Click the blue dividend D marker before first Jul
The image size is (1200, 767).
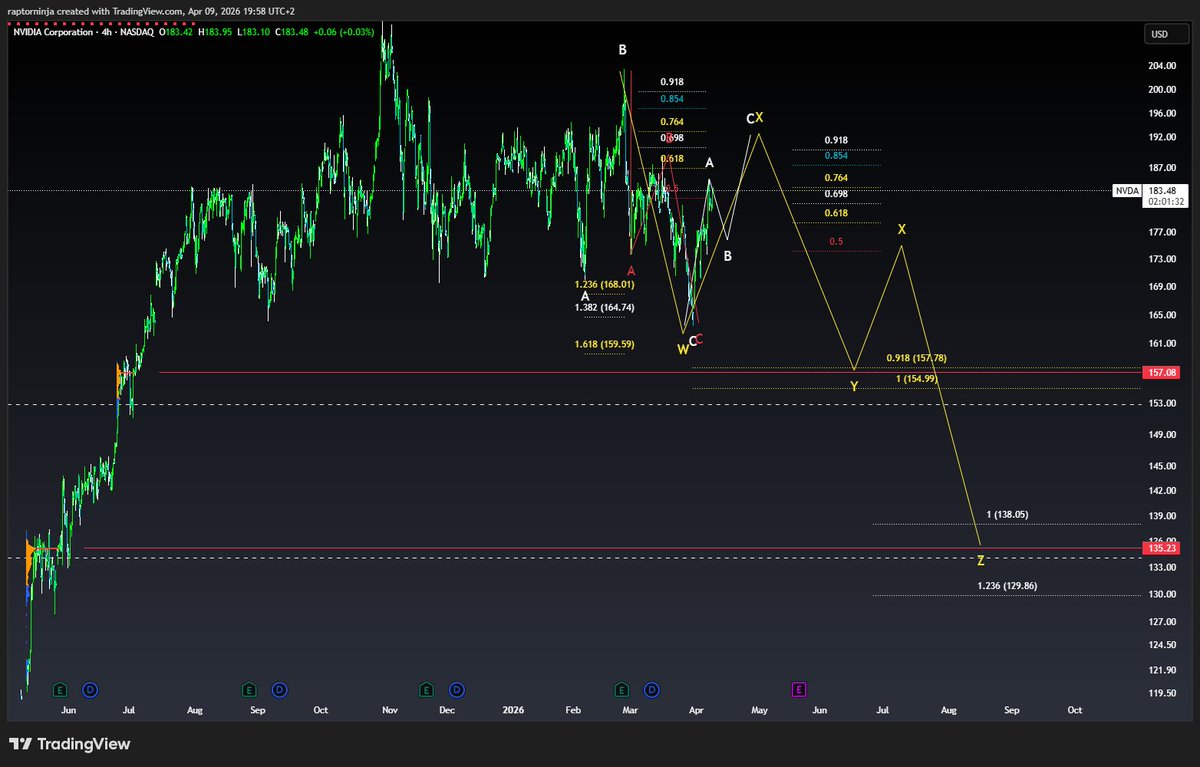(90, 689)
